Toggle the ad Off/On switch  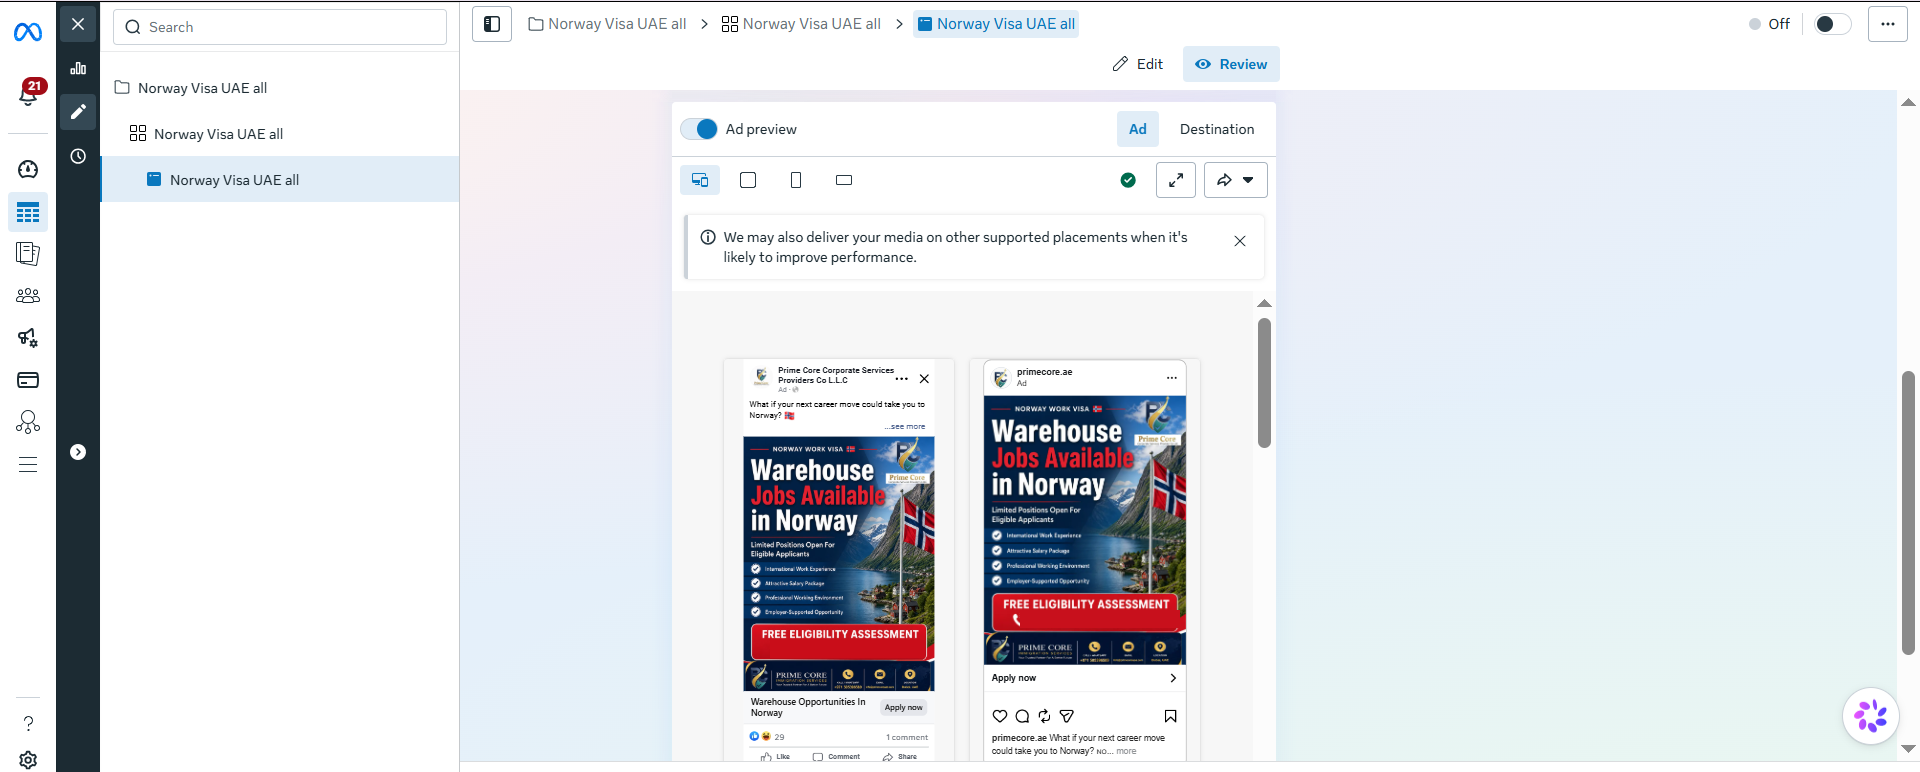(1832, 24)
